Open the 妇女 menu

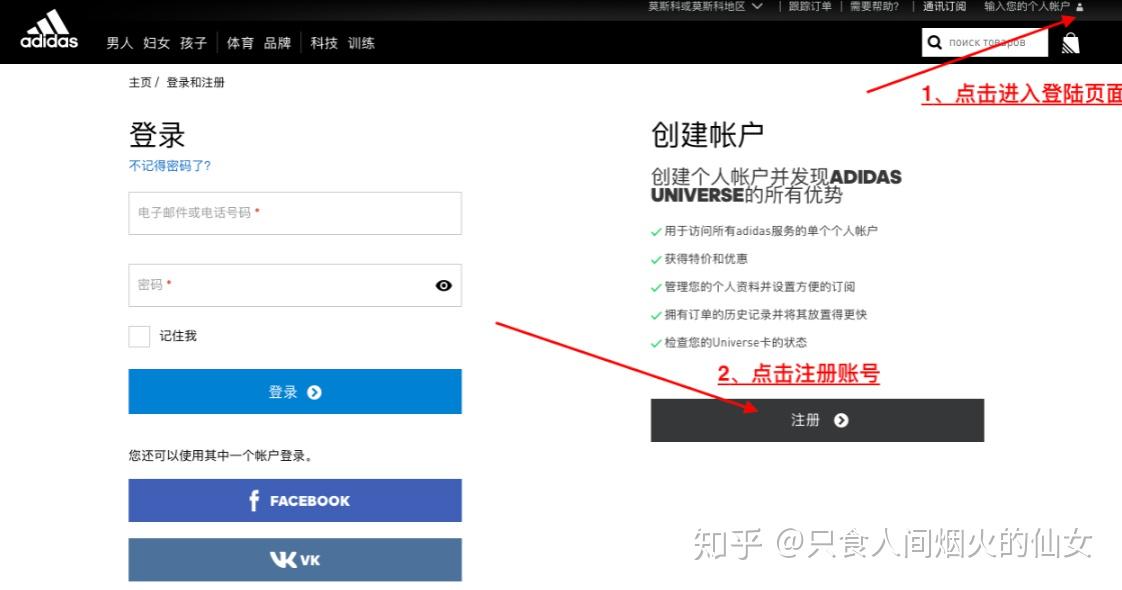coord(157,43)
